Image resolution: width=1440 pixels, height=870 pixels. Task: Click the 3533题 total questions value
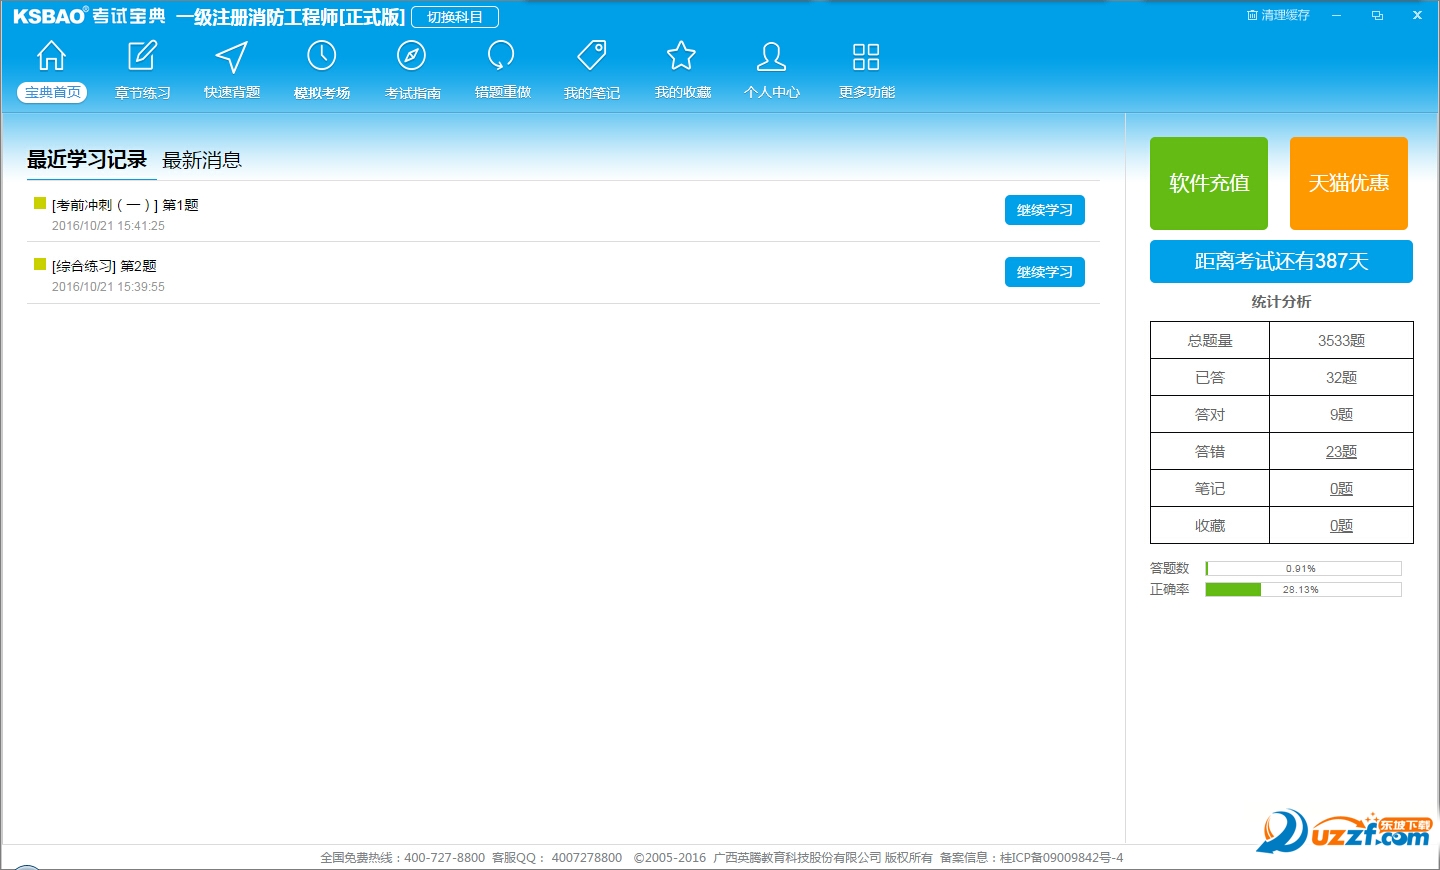(x=1341, y=341)
